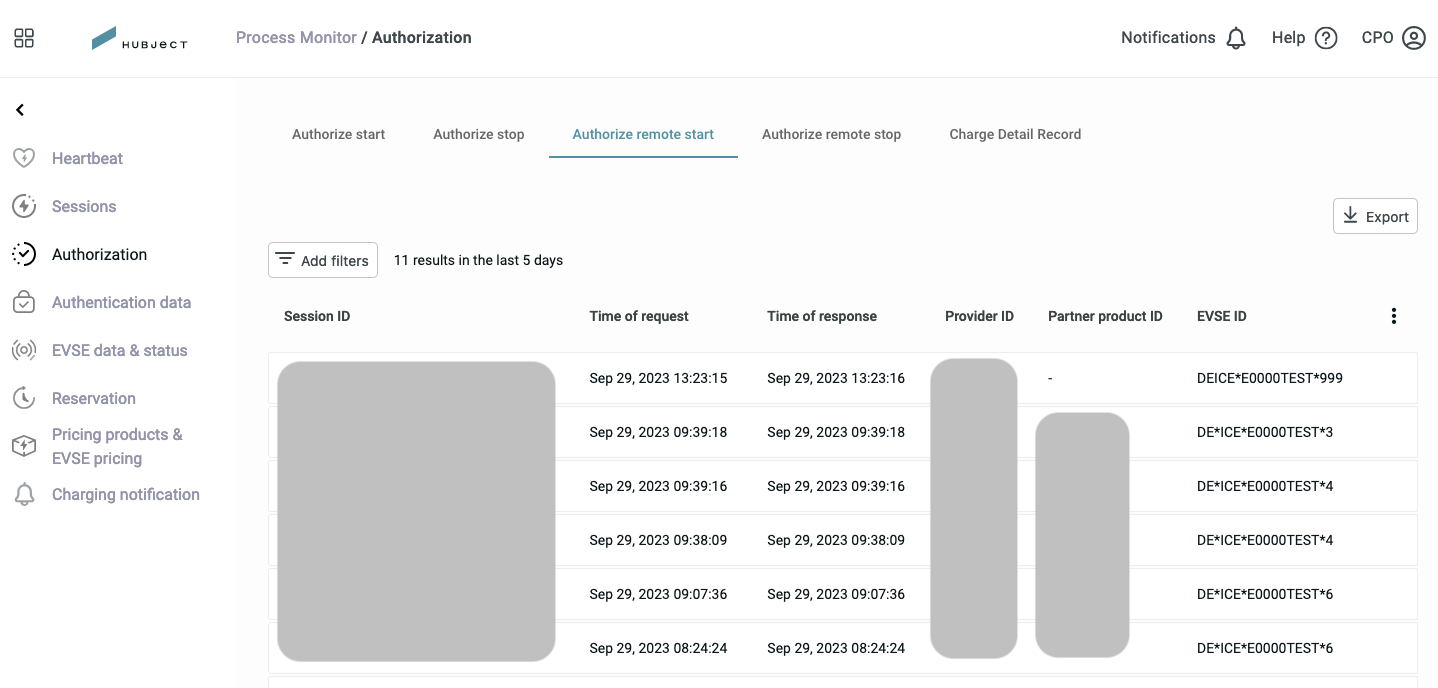Open the Authorize remote stop tab
The width and height of the screenshot is (1438, 688).
pyautogui.click(x=832, y=134)
